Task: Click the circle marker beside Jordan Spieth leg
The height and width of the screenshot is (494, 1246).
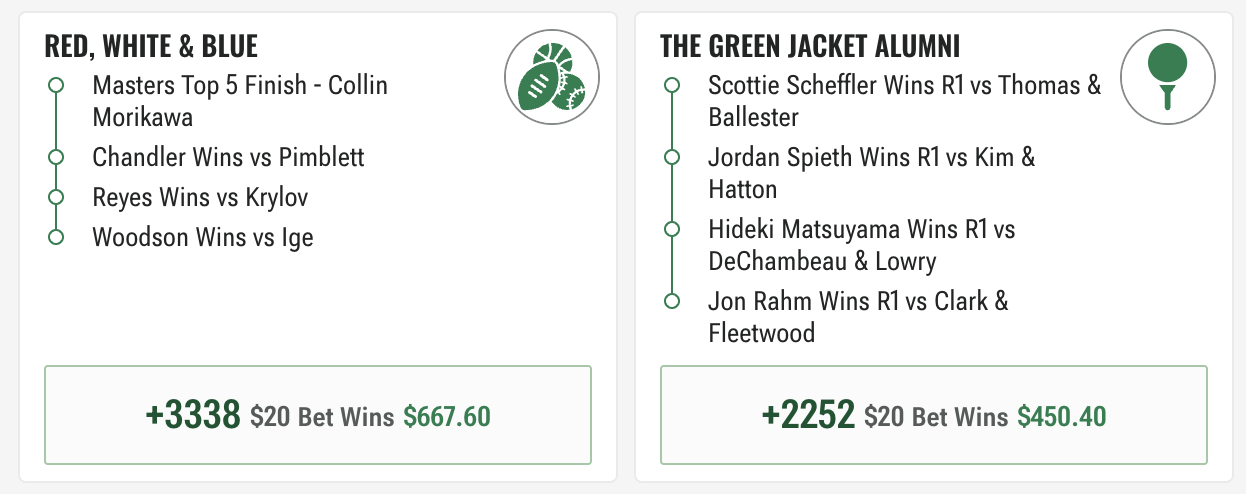Action: [x=672, y=157]
